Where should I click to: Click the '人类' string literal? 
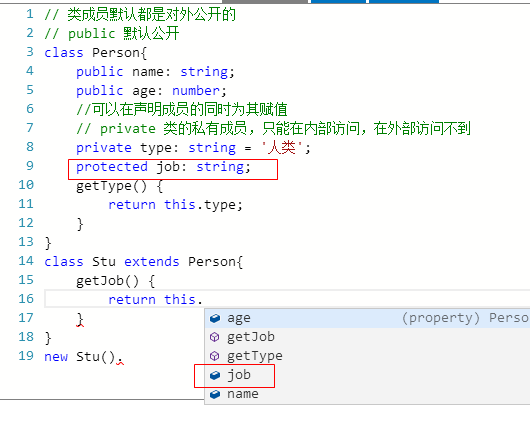pos(282,148)
